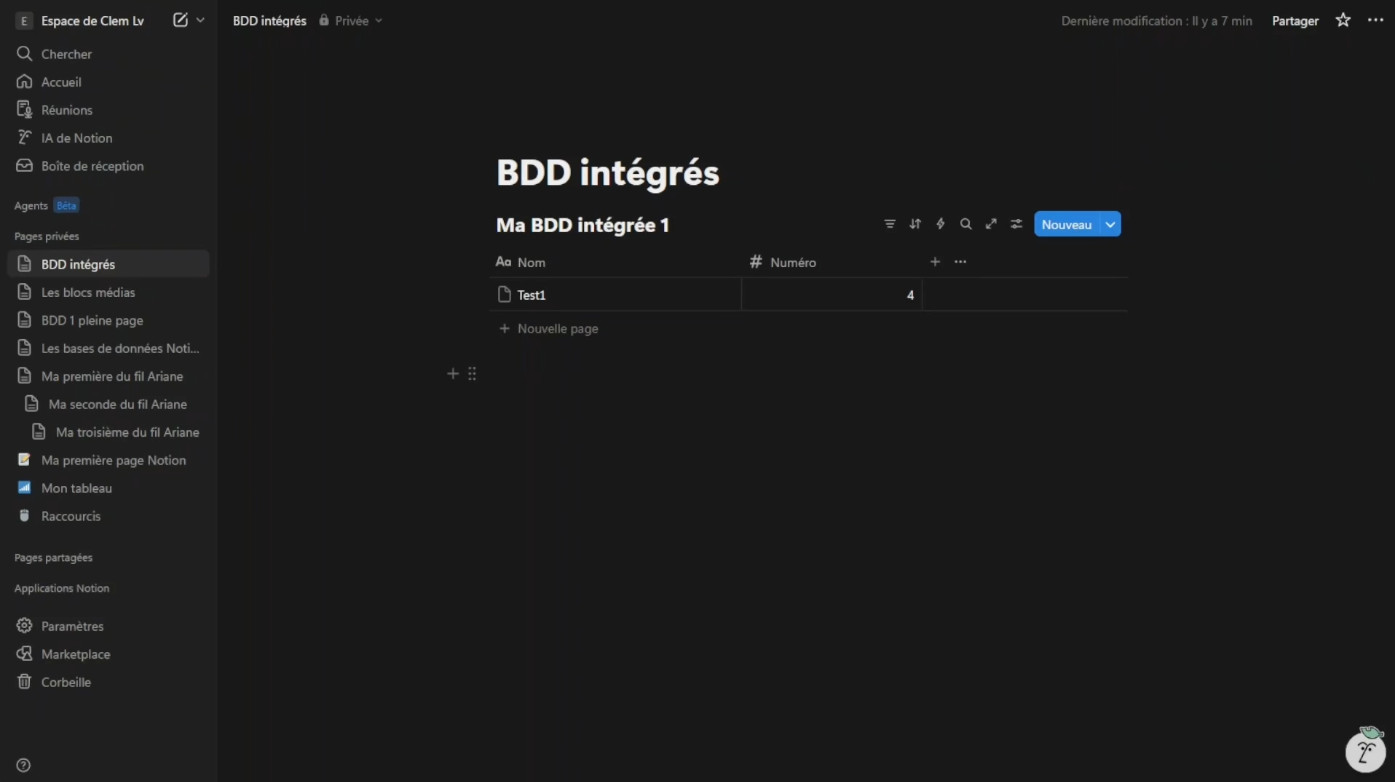
Task: Click Nouvelle page row in table
Action: [557, 328]
